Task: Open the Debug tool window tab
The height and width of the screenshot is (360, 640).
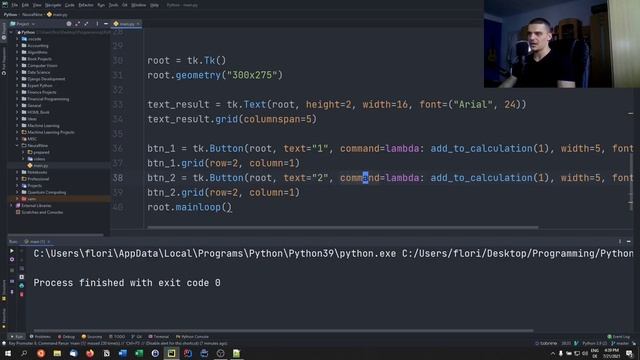Action: 66,337
